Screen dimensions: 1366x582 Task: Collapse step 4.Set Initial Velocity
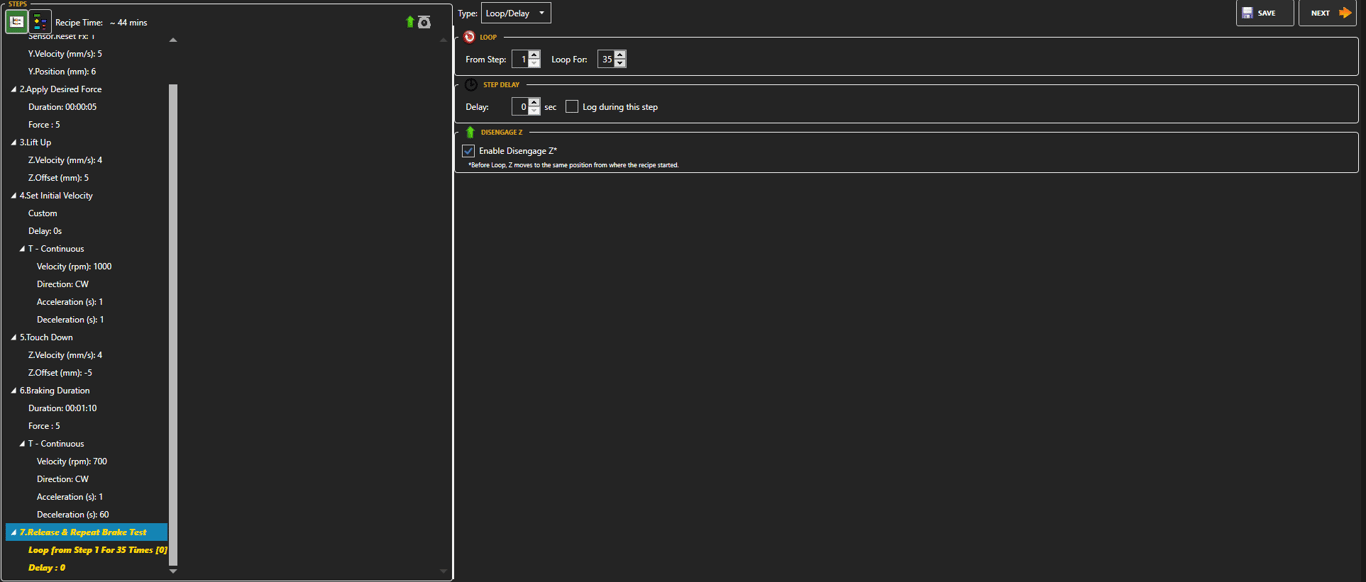point(14,196)
